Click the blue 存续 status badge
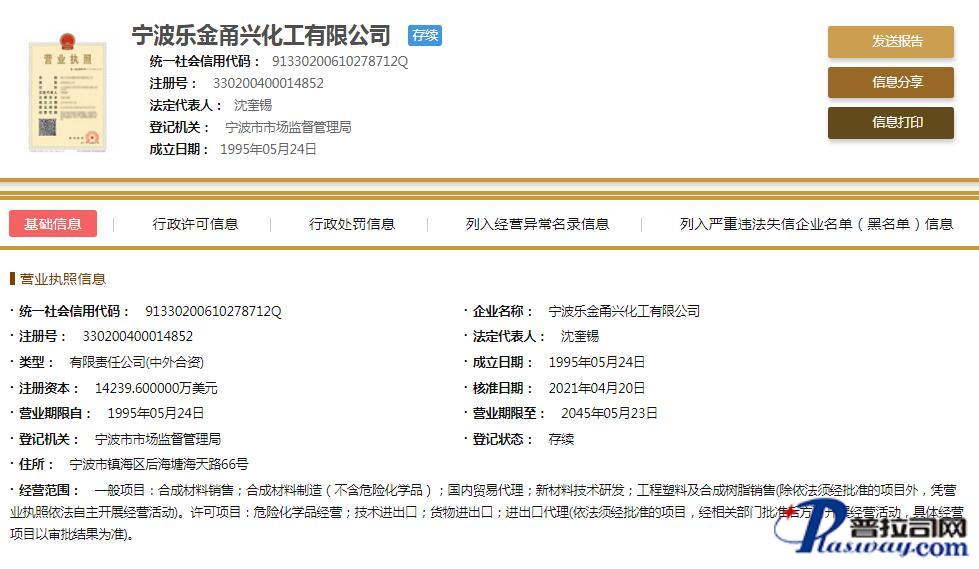The width and height of the screenshot is (979, 569). [x=425, y=36]
